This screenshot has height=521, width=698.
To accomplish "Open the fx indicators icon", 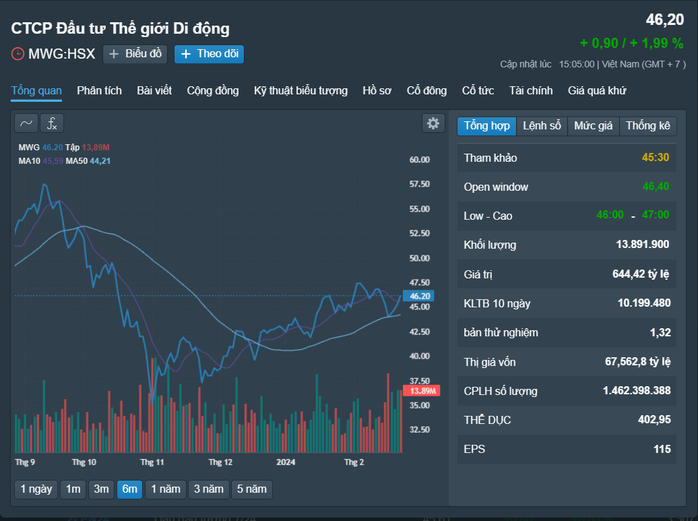I will tap(52, 123).
